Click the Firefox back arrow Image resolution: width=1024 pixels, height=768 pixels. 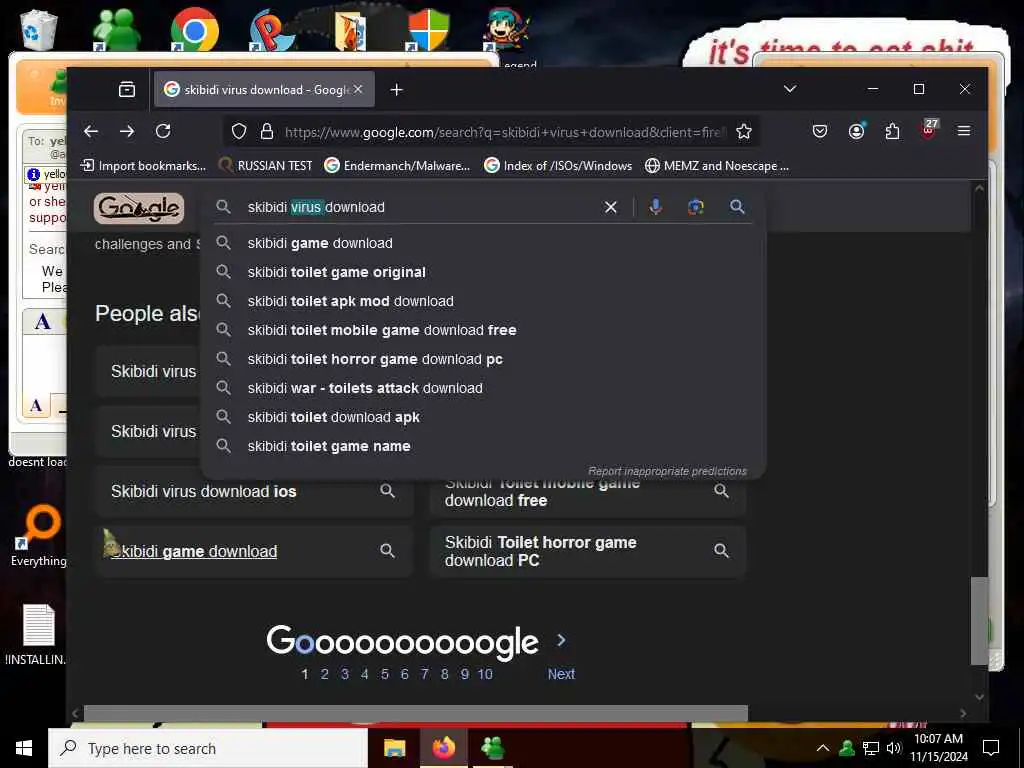[x=91, y=131]
